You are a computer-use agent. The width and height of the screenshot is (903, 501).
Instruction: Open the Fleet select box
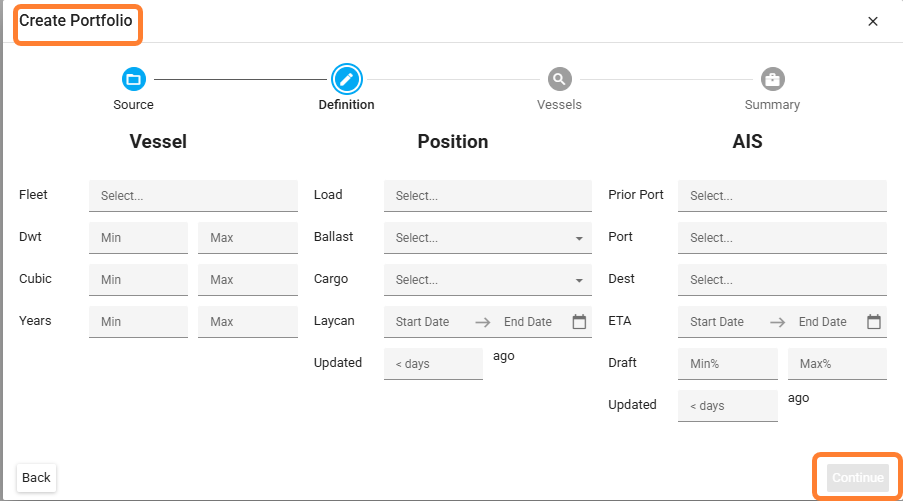193,196
